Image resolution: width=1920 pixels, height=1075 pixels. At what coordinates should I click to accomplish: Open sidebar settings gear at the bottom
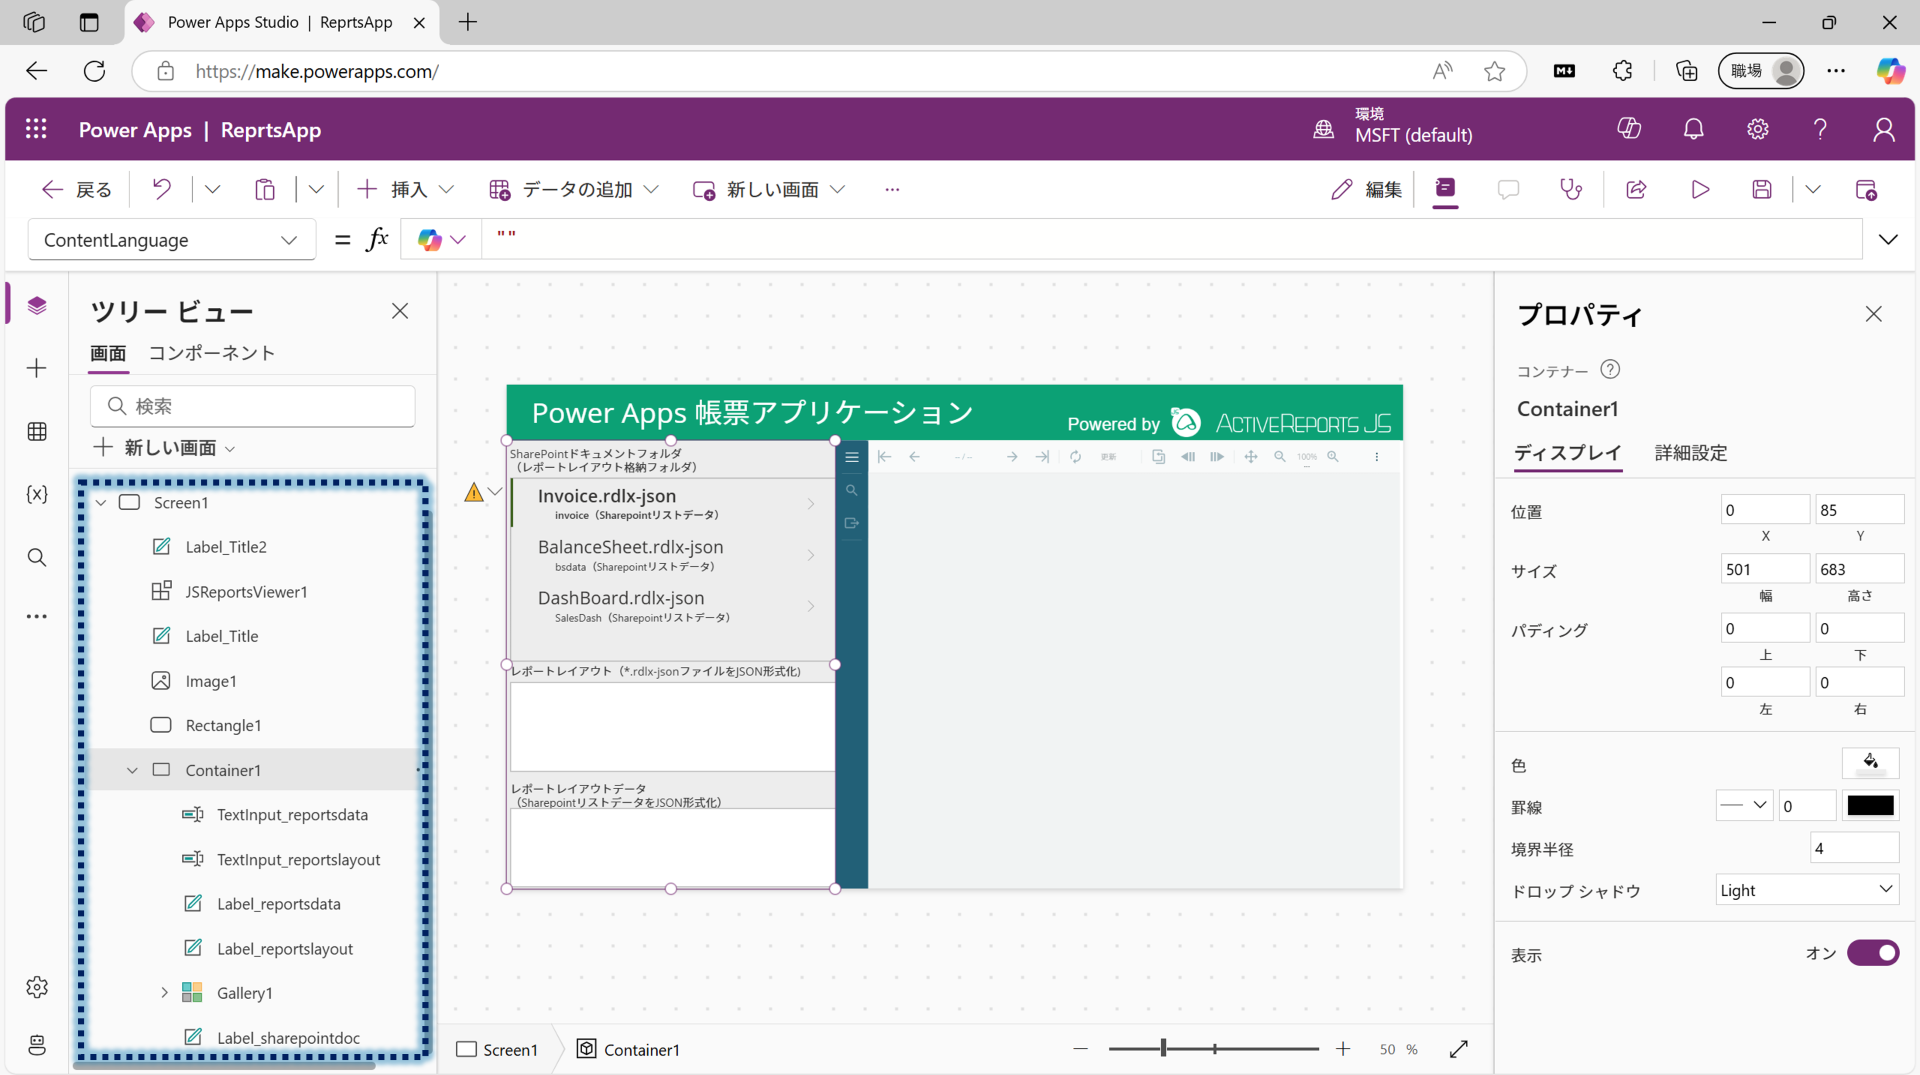point(37,987)
